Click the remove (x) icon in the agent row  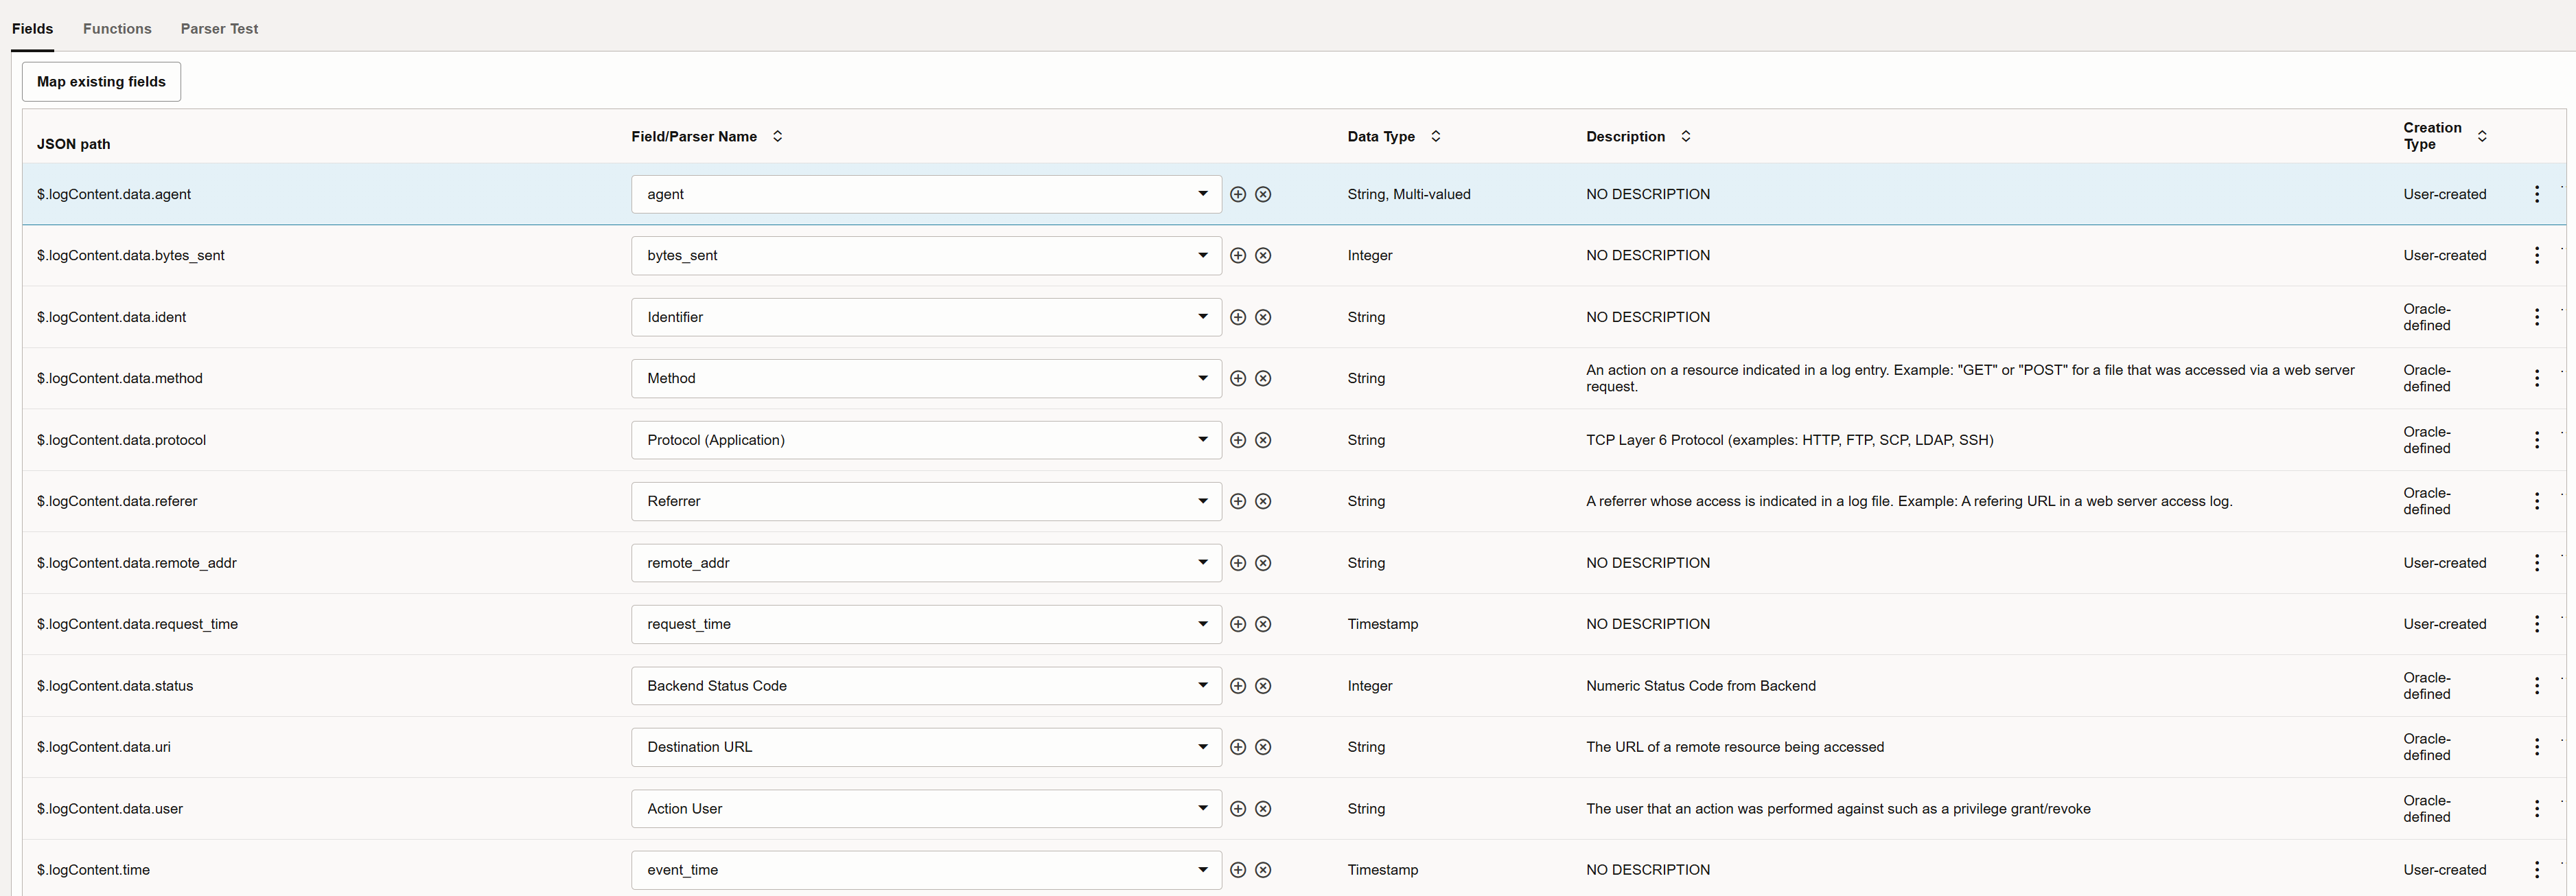pos(1263,194)
